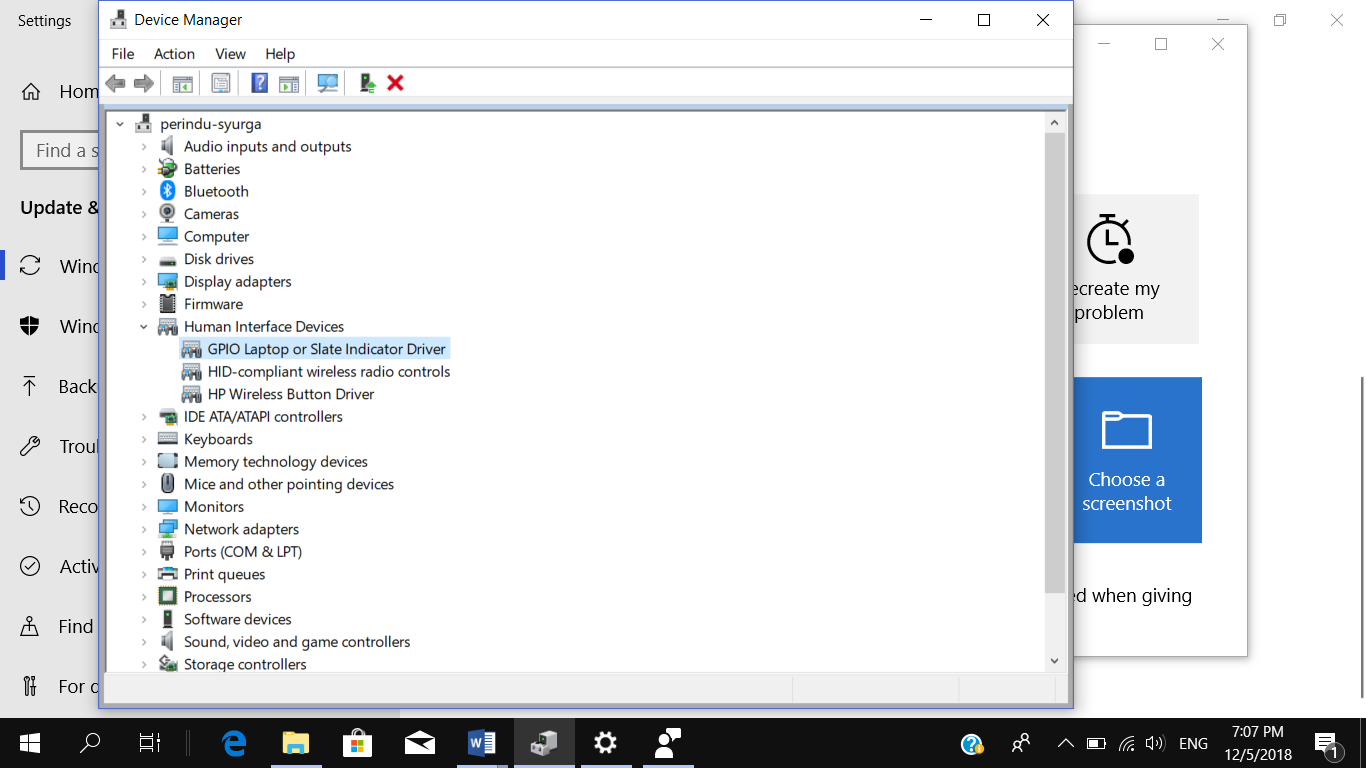Select the Processors tree item
The height and width of the screenshot is (768, 1366).
pyautogui.click(x=218, y=597)
